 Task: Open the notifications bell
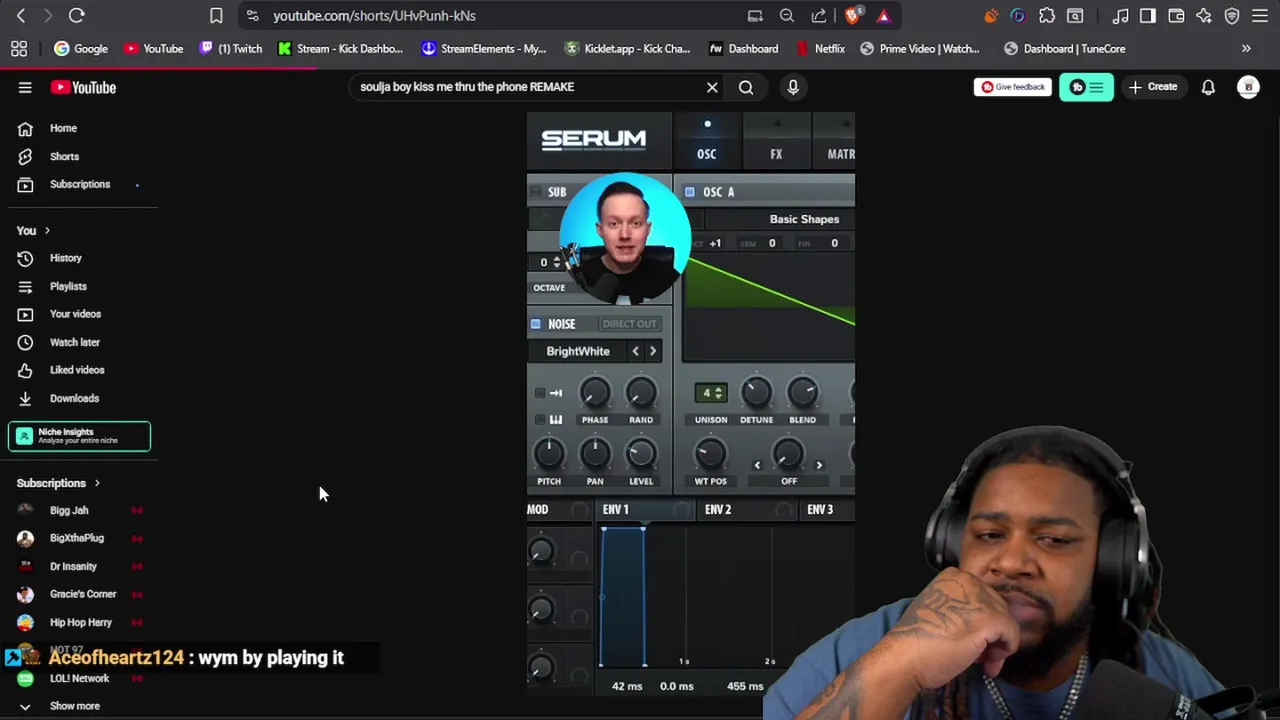click(1208, 87)
